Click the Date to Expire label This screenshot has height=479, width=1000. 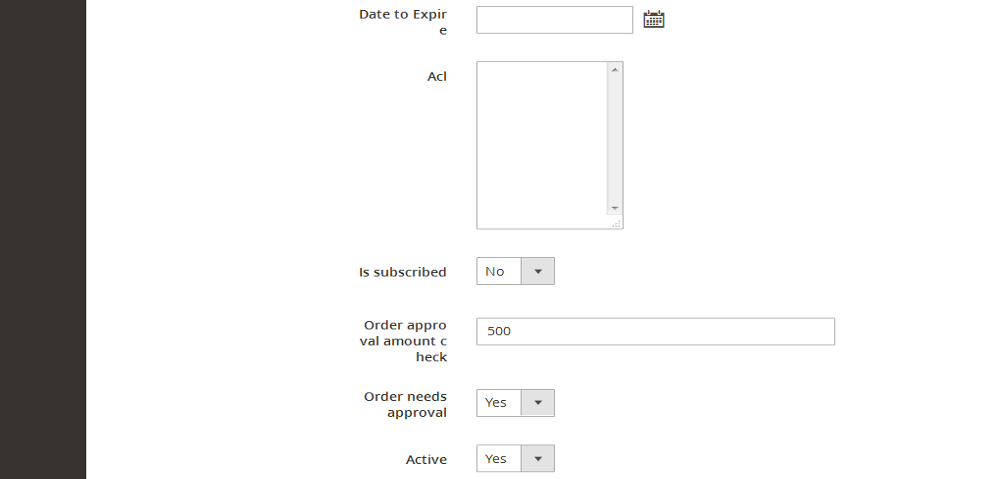click(x=403, y=22)
